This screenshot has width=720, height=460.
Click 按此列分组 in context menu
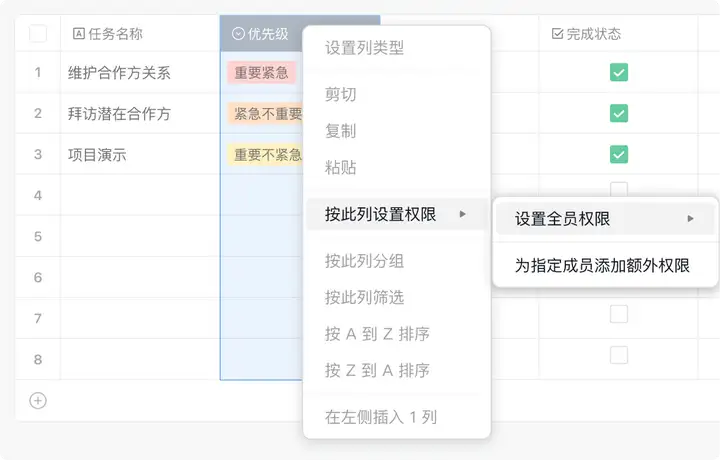coord(364,261)
